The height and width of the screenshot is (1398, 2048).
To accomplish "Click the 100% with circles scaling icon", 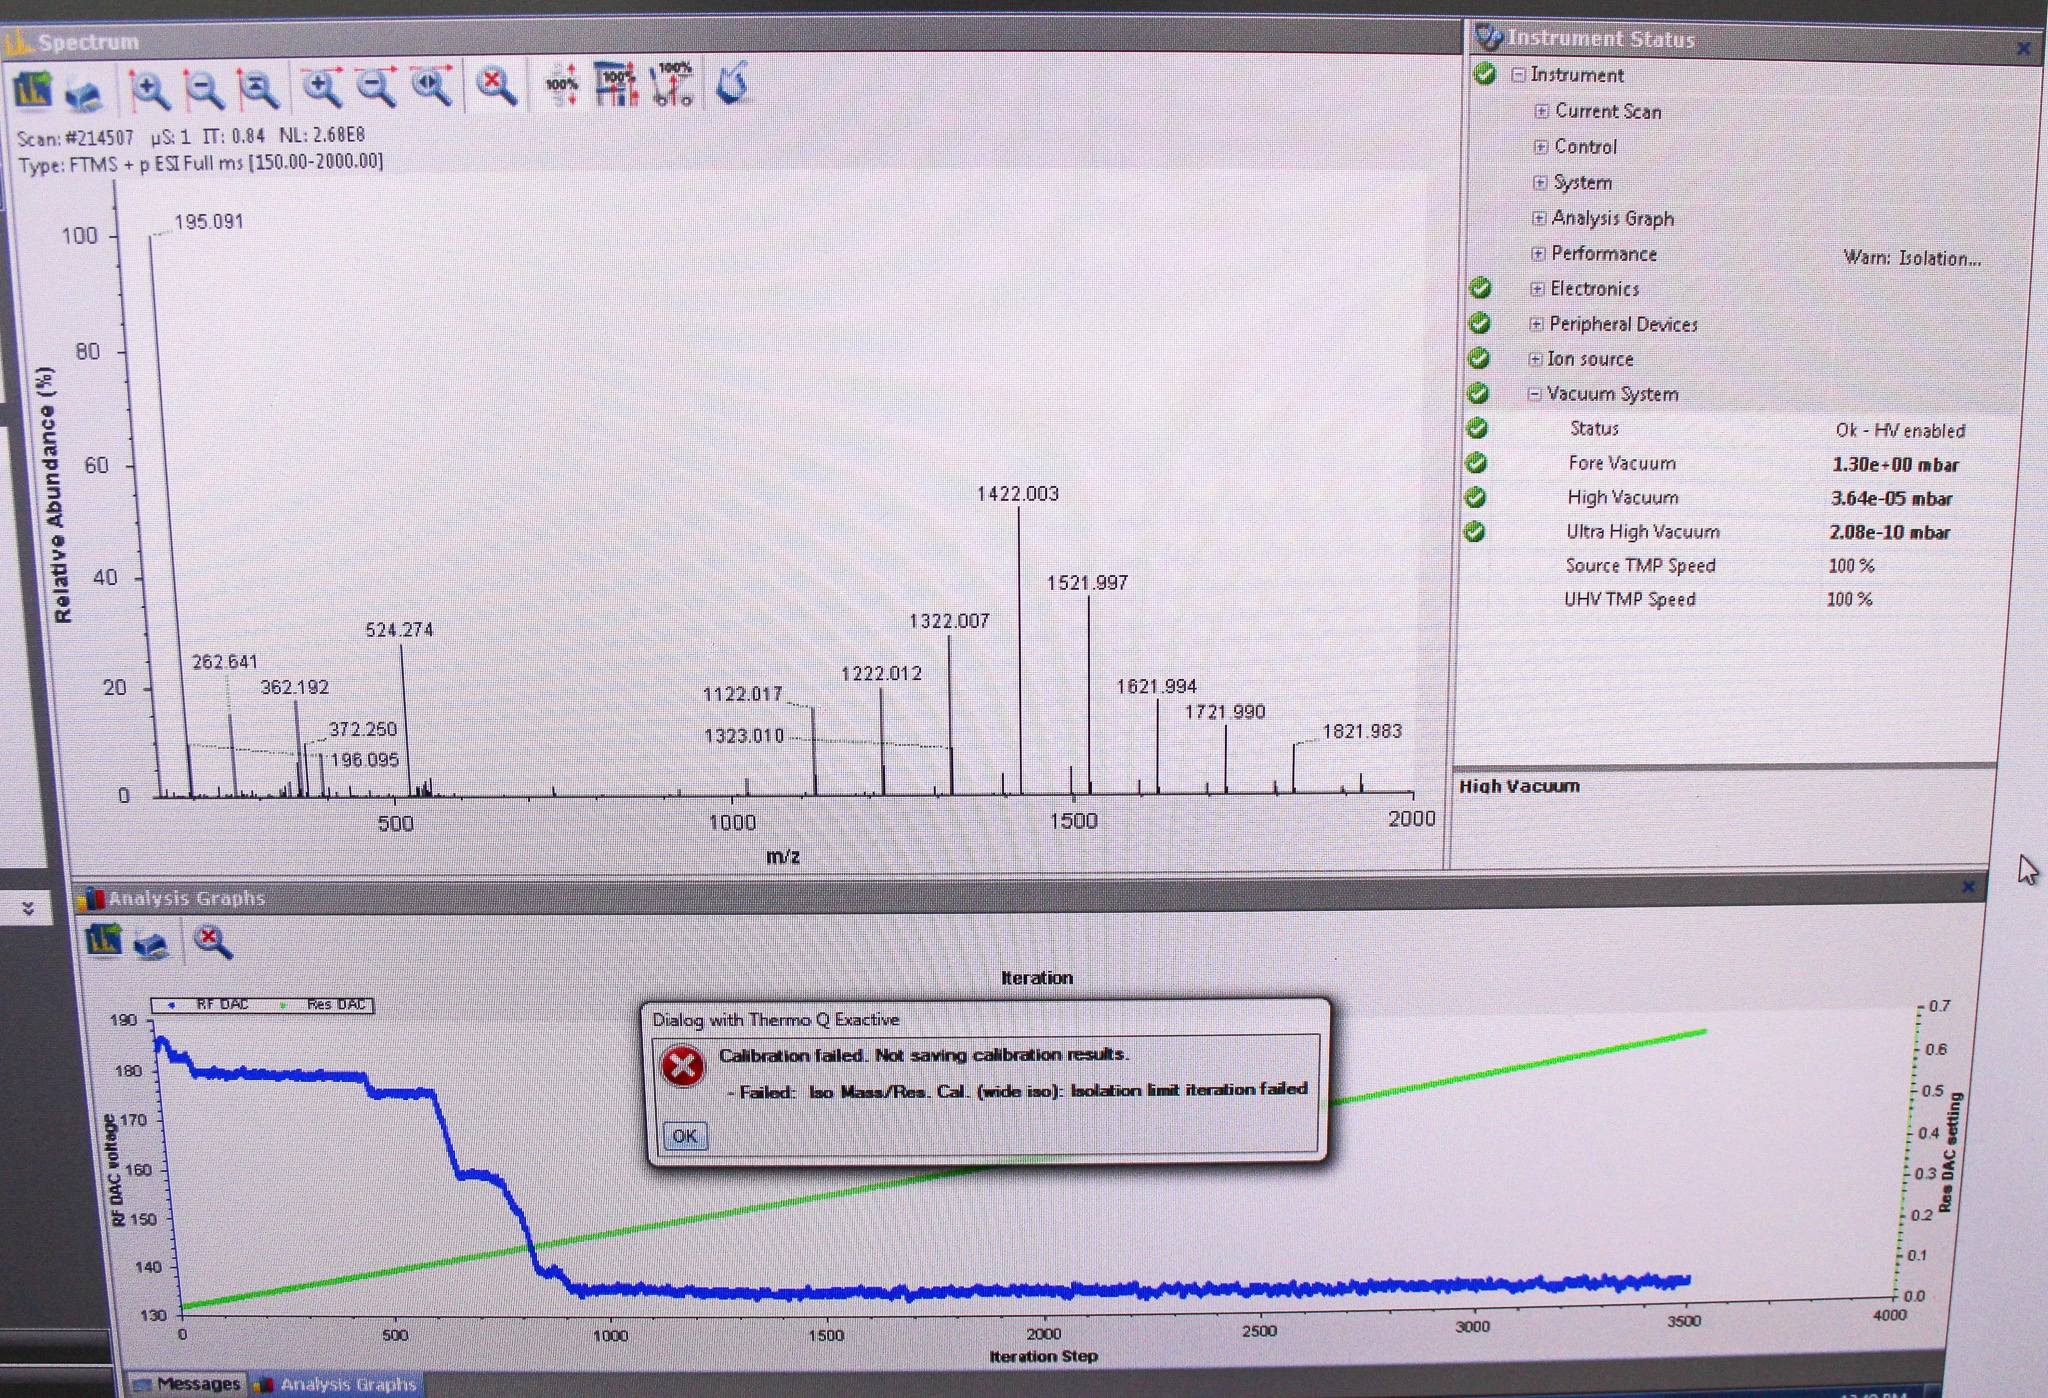I will click(x=673, y=84).
